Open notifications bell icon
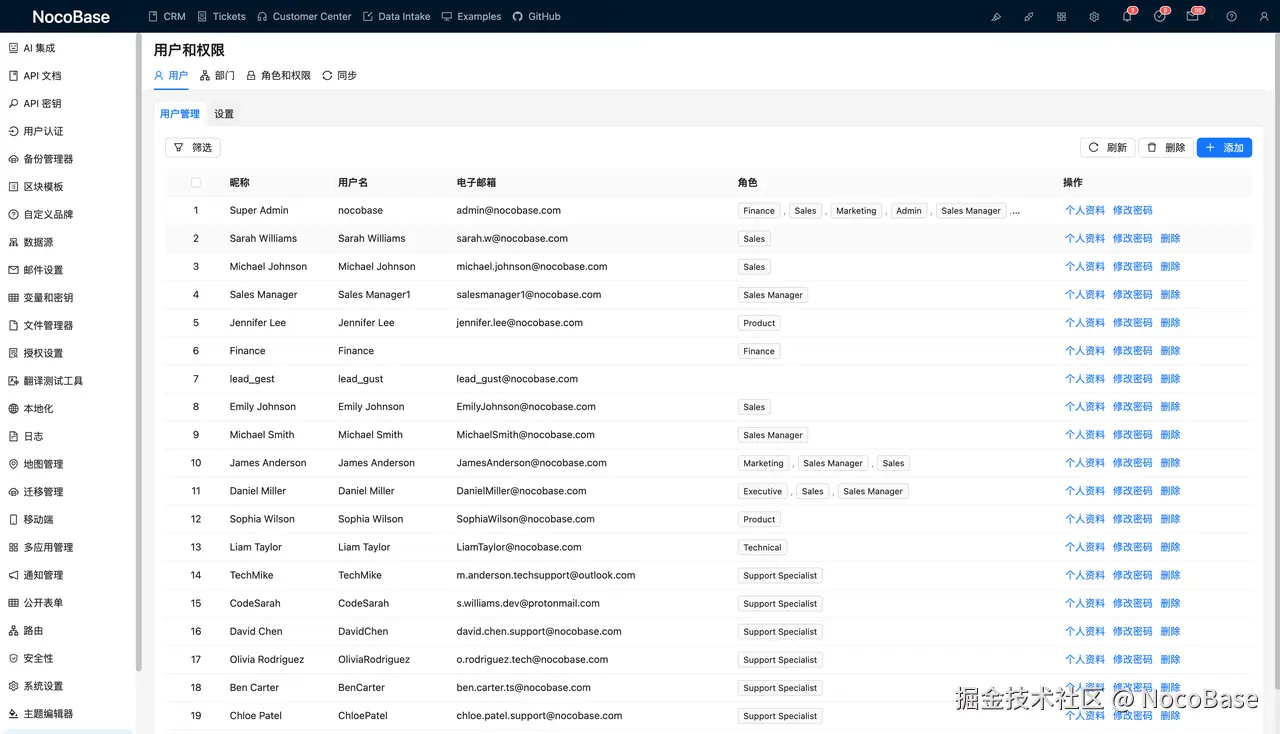This screenshot has width=1280, height=734. coord(1127,17)
